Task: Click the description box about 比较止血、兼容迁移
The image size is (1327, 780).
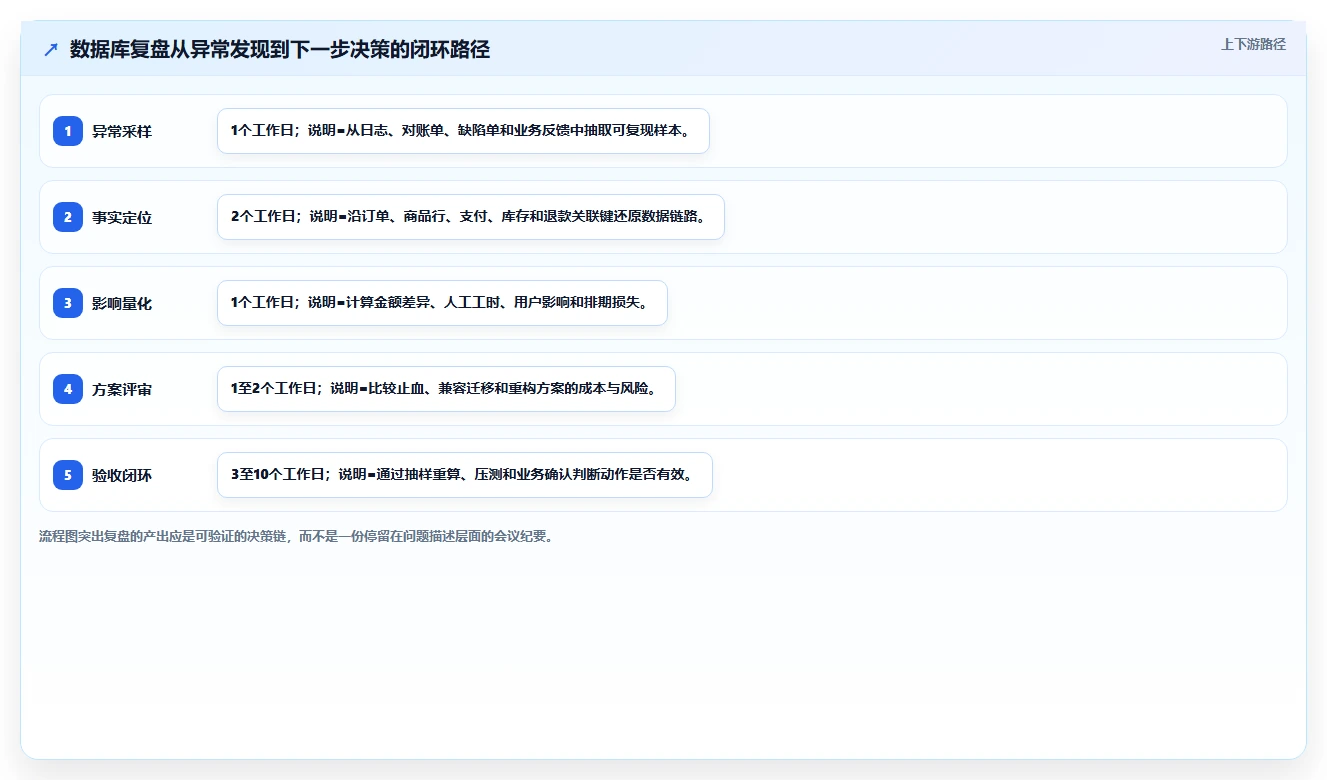Action: click(446, 389)
